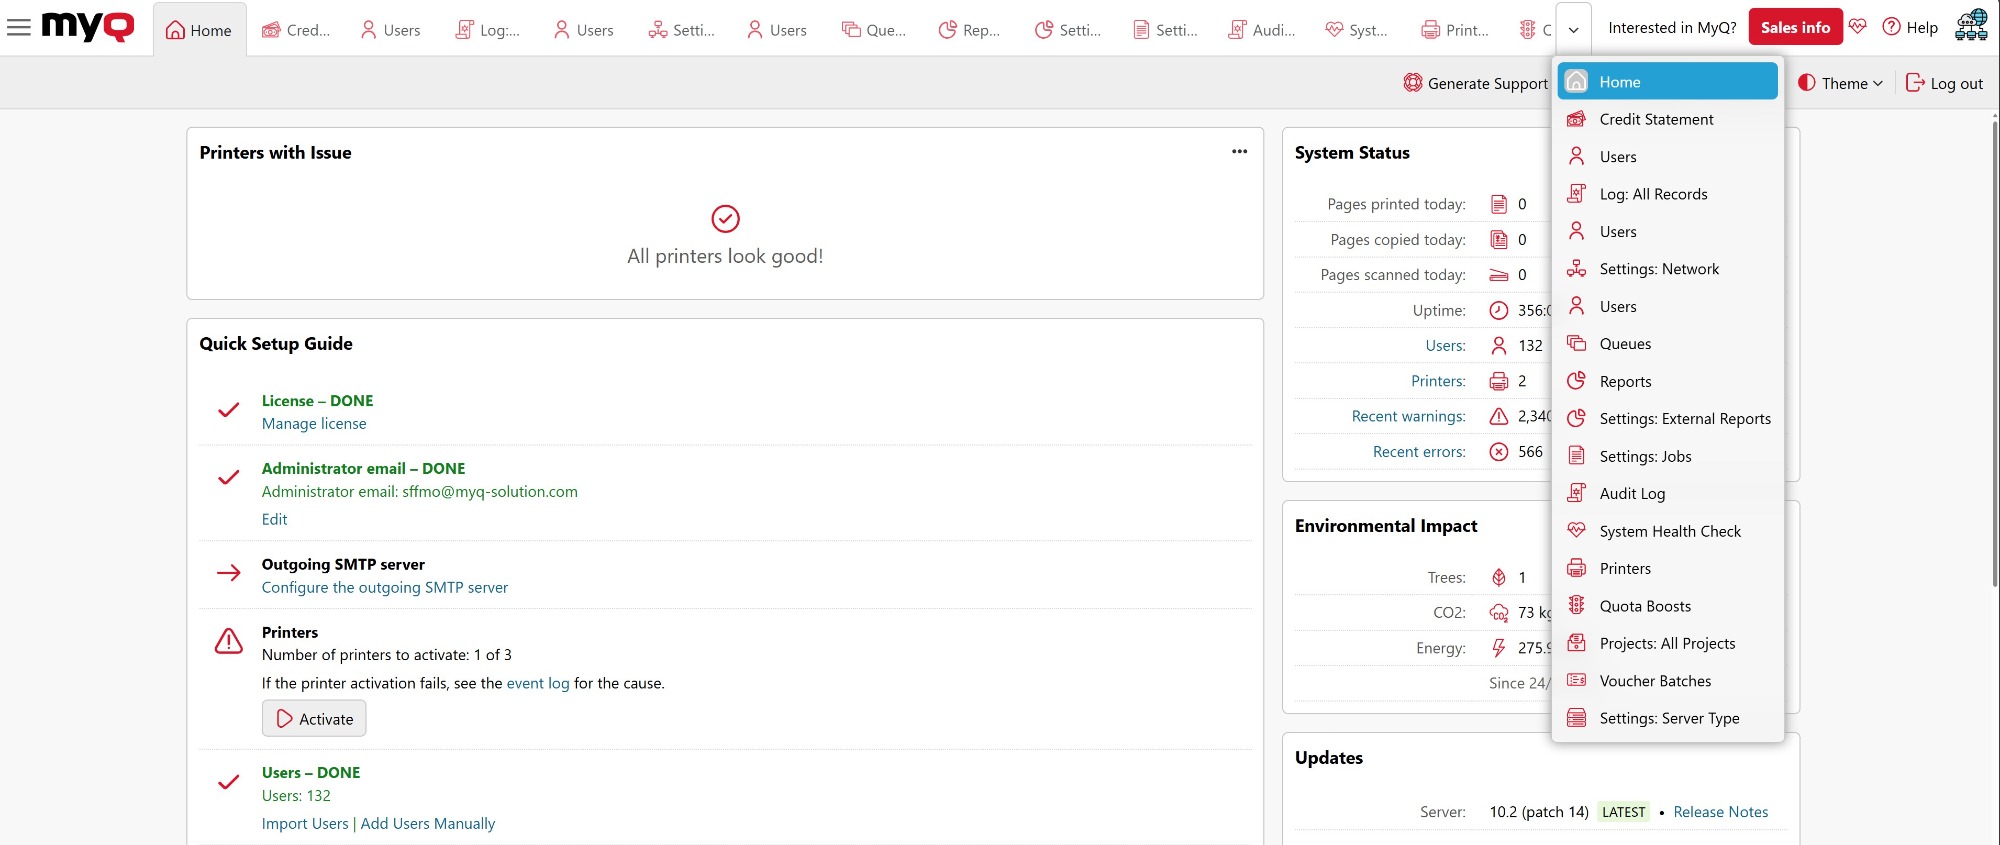Click the Help question mark icon
This screenshot has width=2000, height=845.
point(1891,27)
